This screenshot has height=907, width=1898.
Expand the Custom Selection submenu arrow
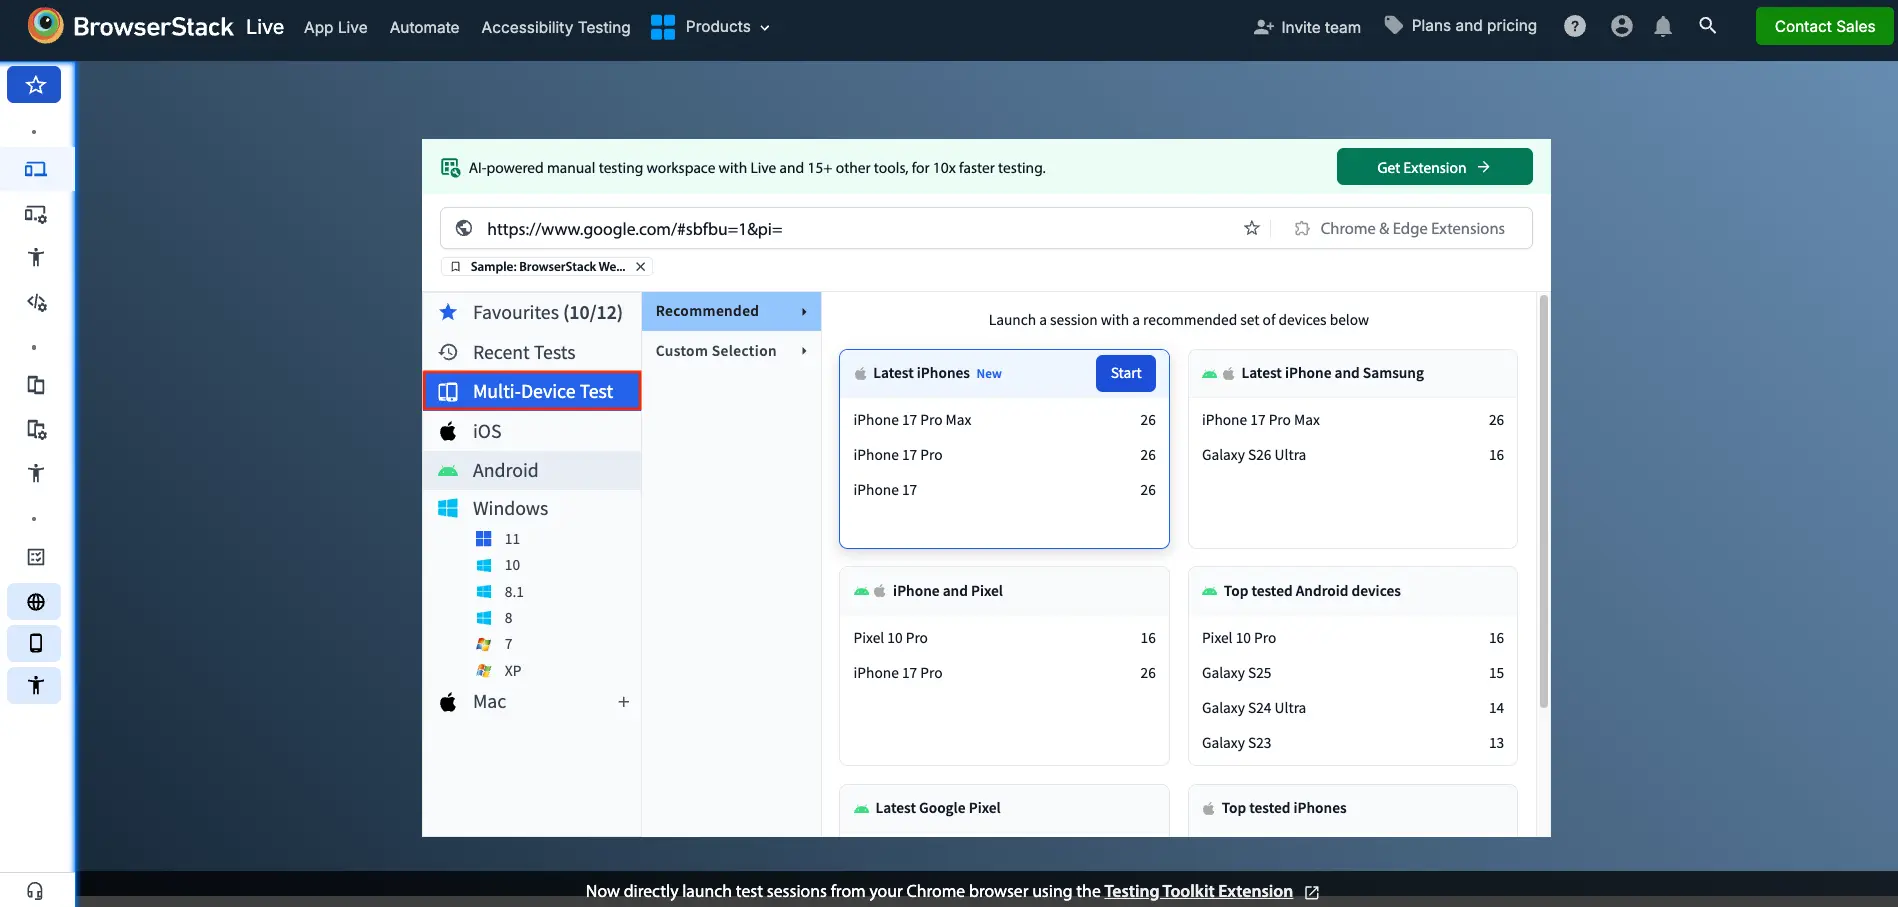(x=804, y=351)
